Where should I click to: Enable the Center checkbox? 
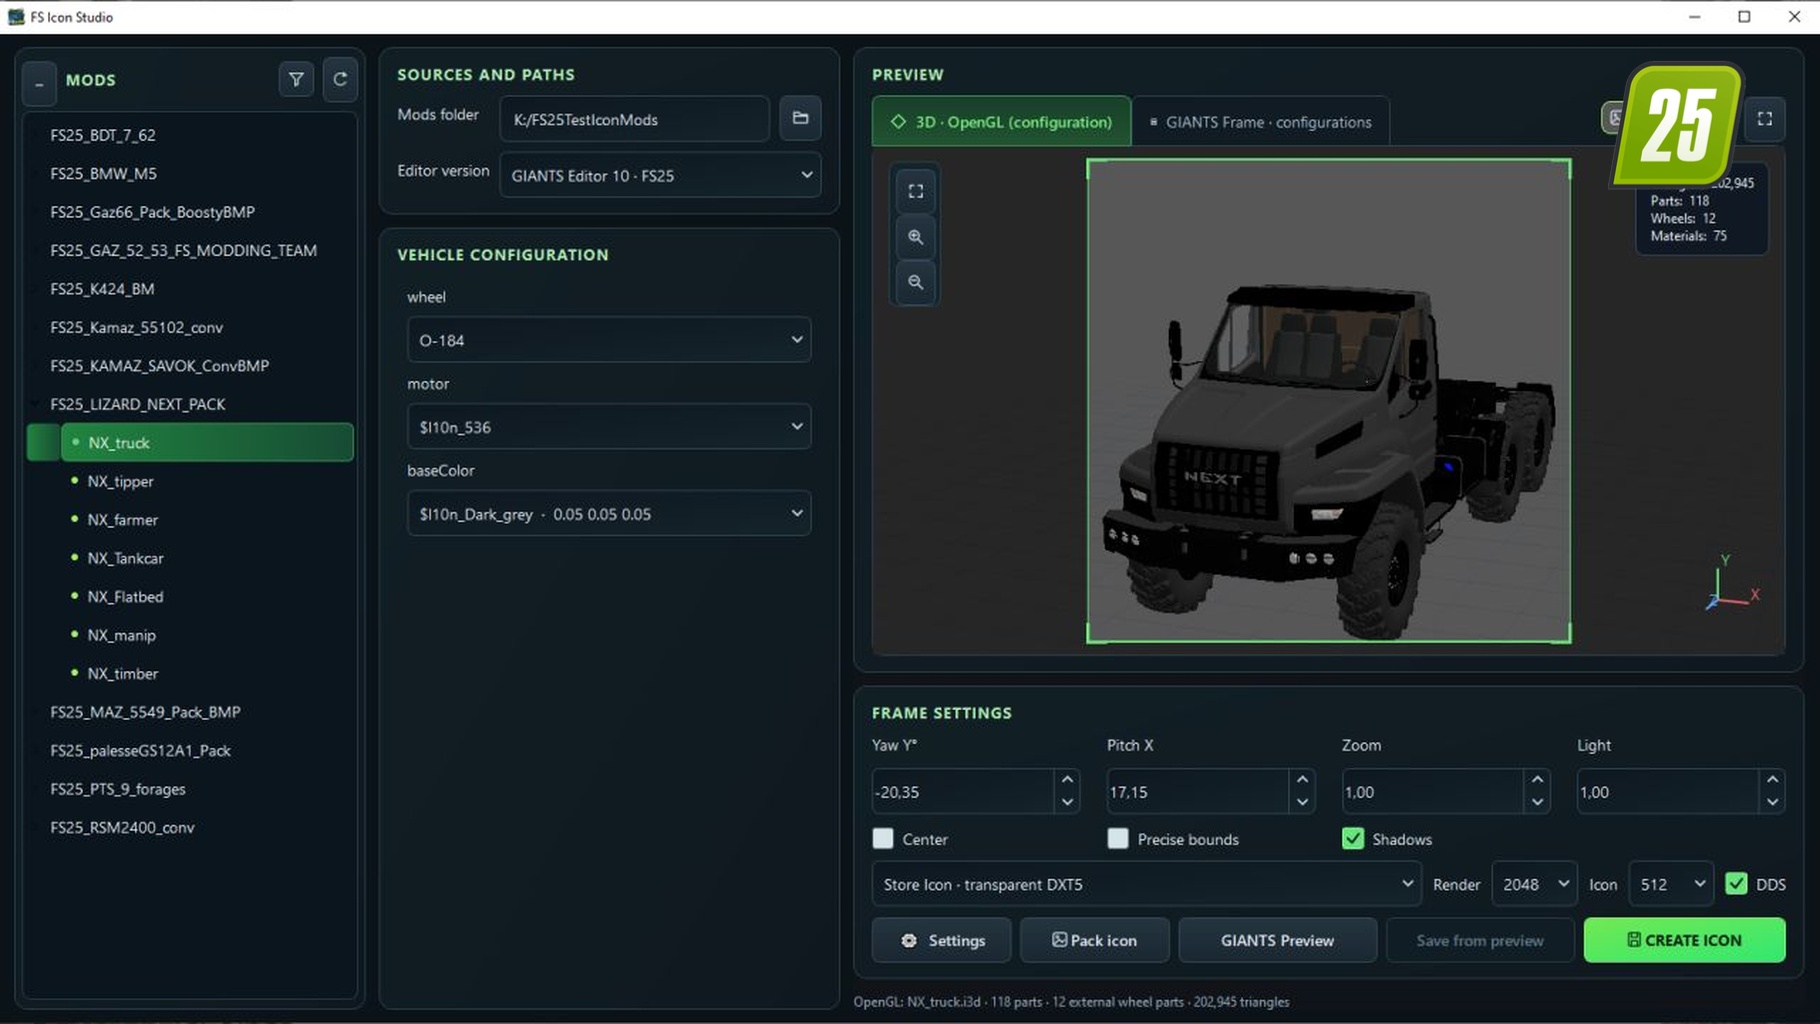click(883, 838)
